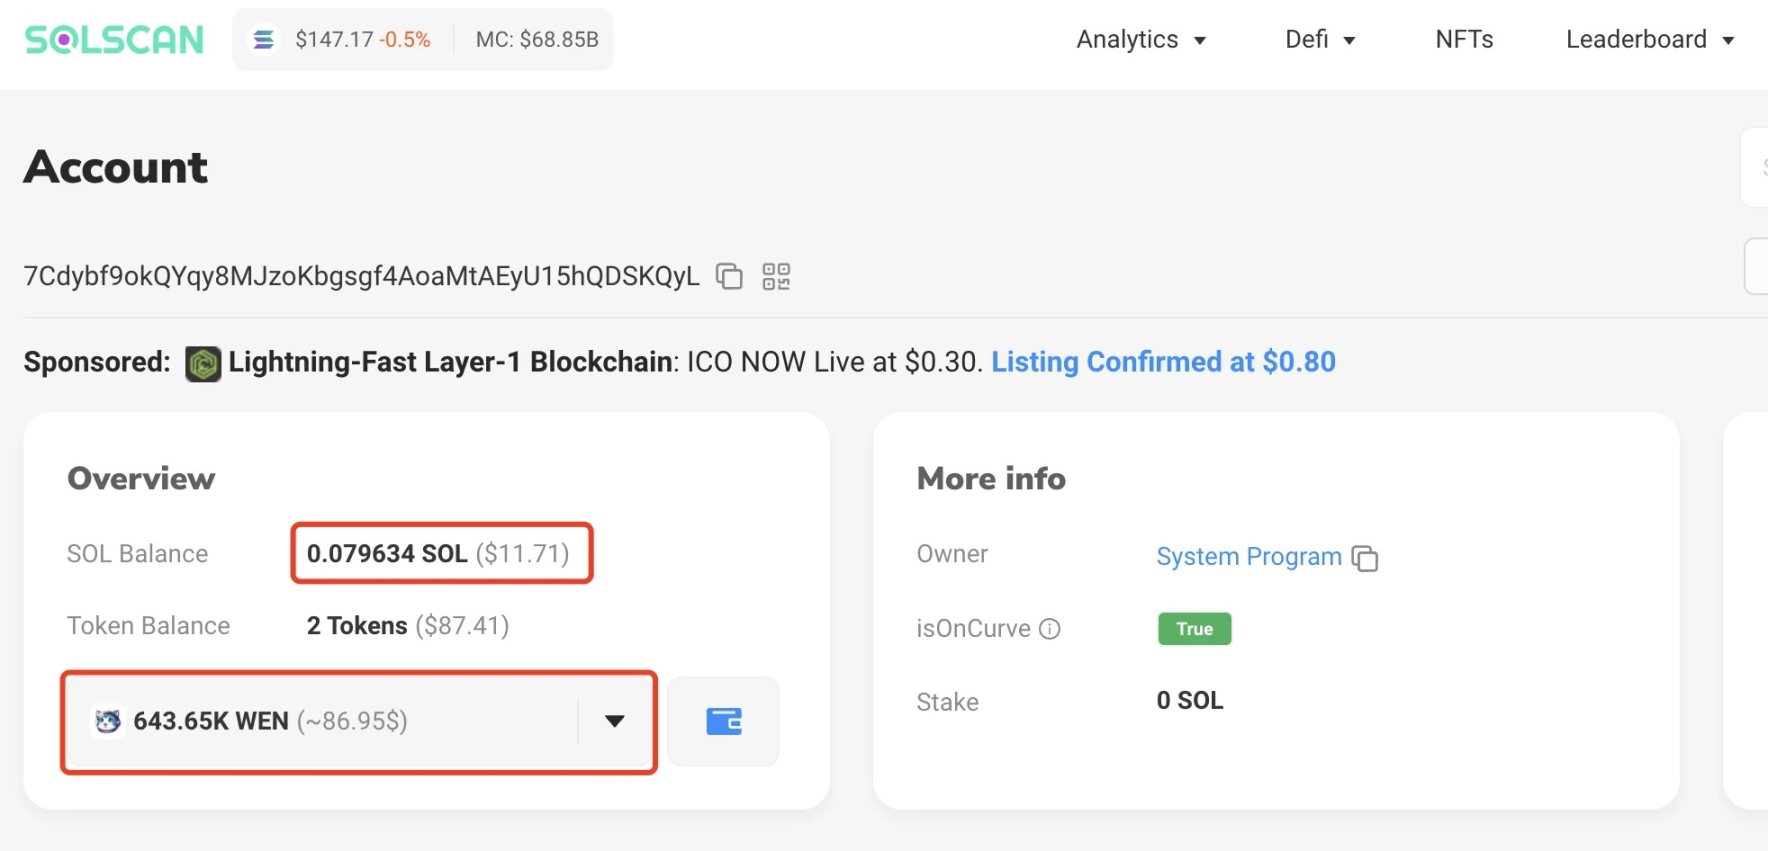Open the blue wallet icon button
The width and height of the screenshot is (1768, 851).
[723, 721]
